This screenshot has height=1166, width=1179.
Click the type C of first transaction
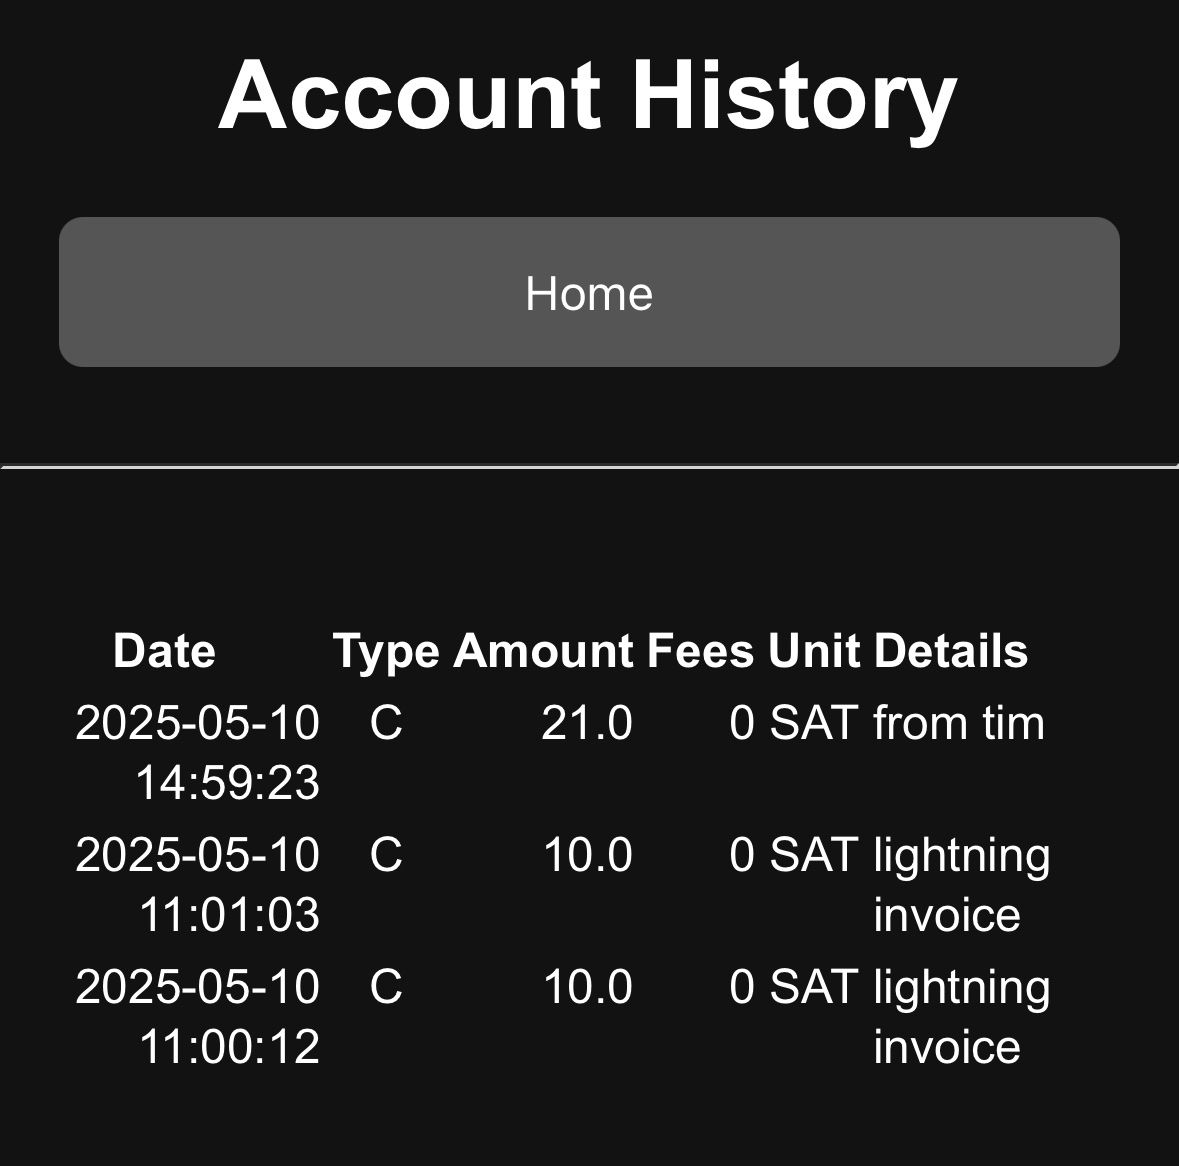[x=386, y=723]
